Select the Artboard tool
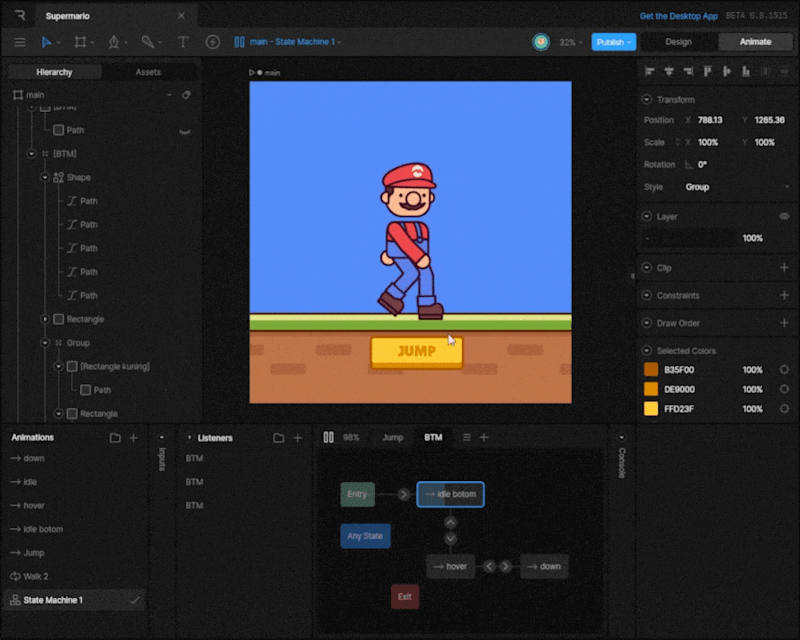Viewport: 800px width, 640px height. click(80, 42)
